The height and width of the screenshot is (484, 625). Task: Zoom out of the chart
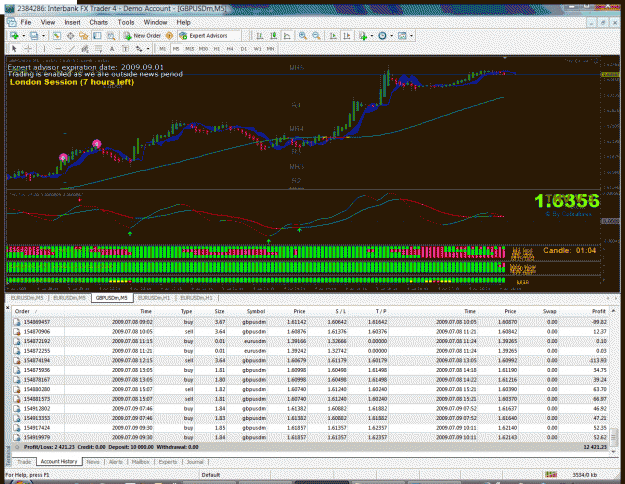(316, 36)
